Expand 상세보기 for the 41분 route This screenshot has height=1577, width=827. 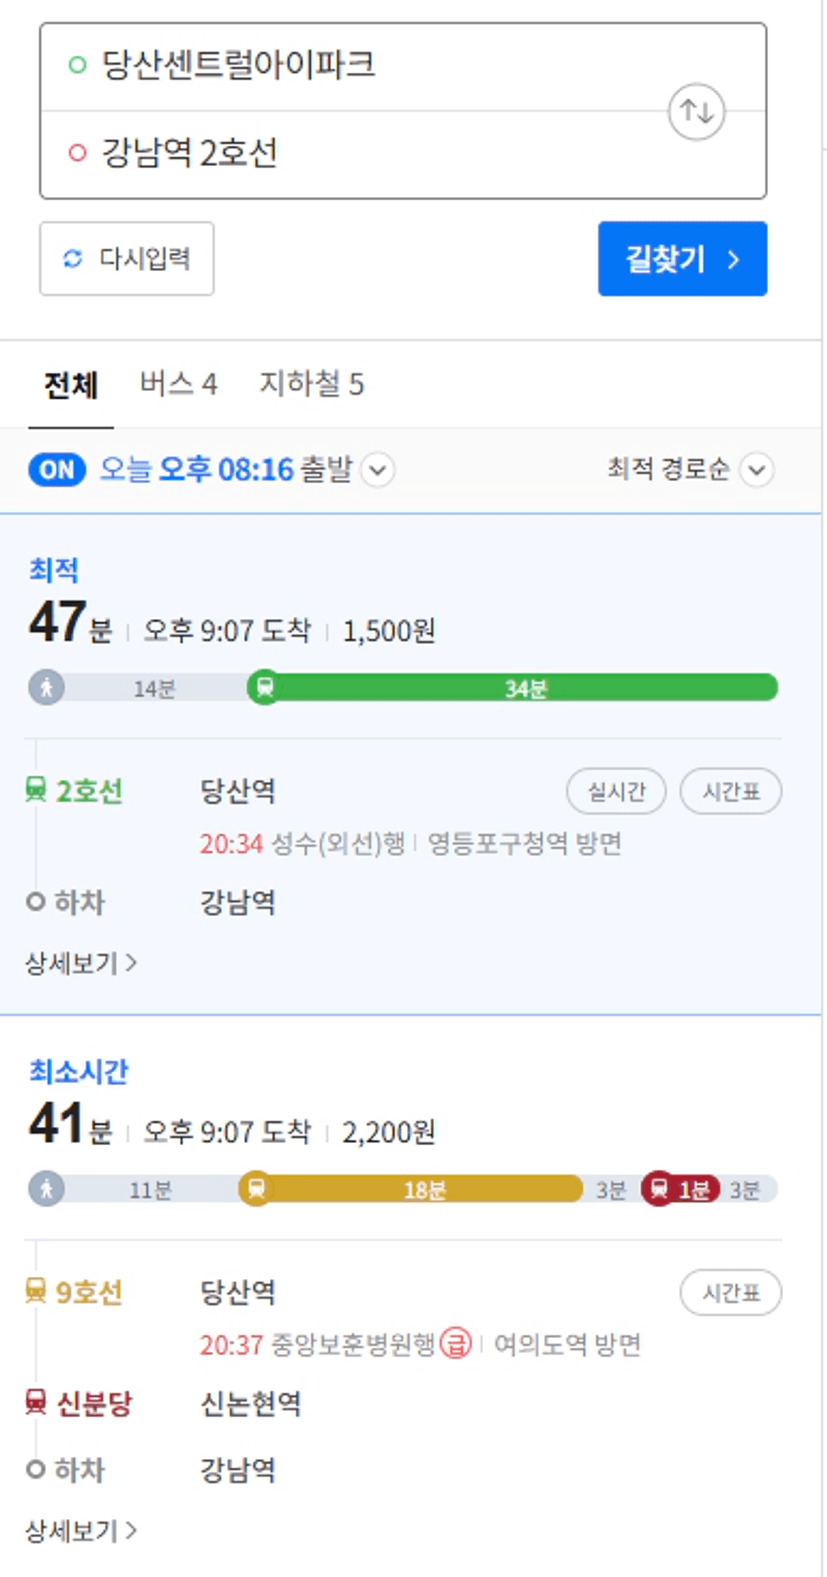tap(81, 1530)
